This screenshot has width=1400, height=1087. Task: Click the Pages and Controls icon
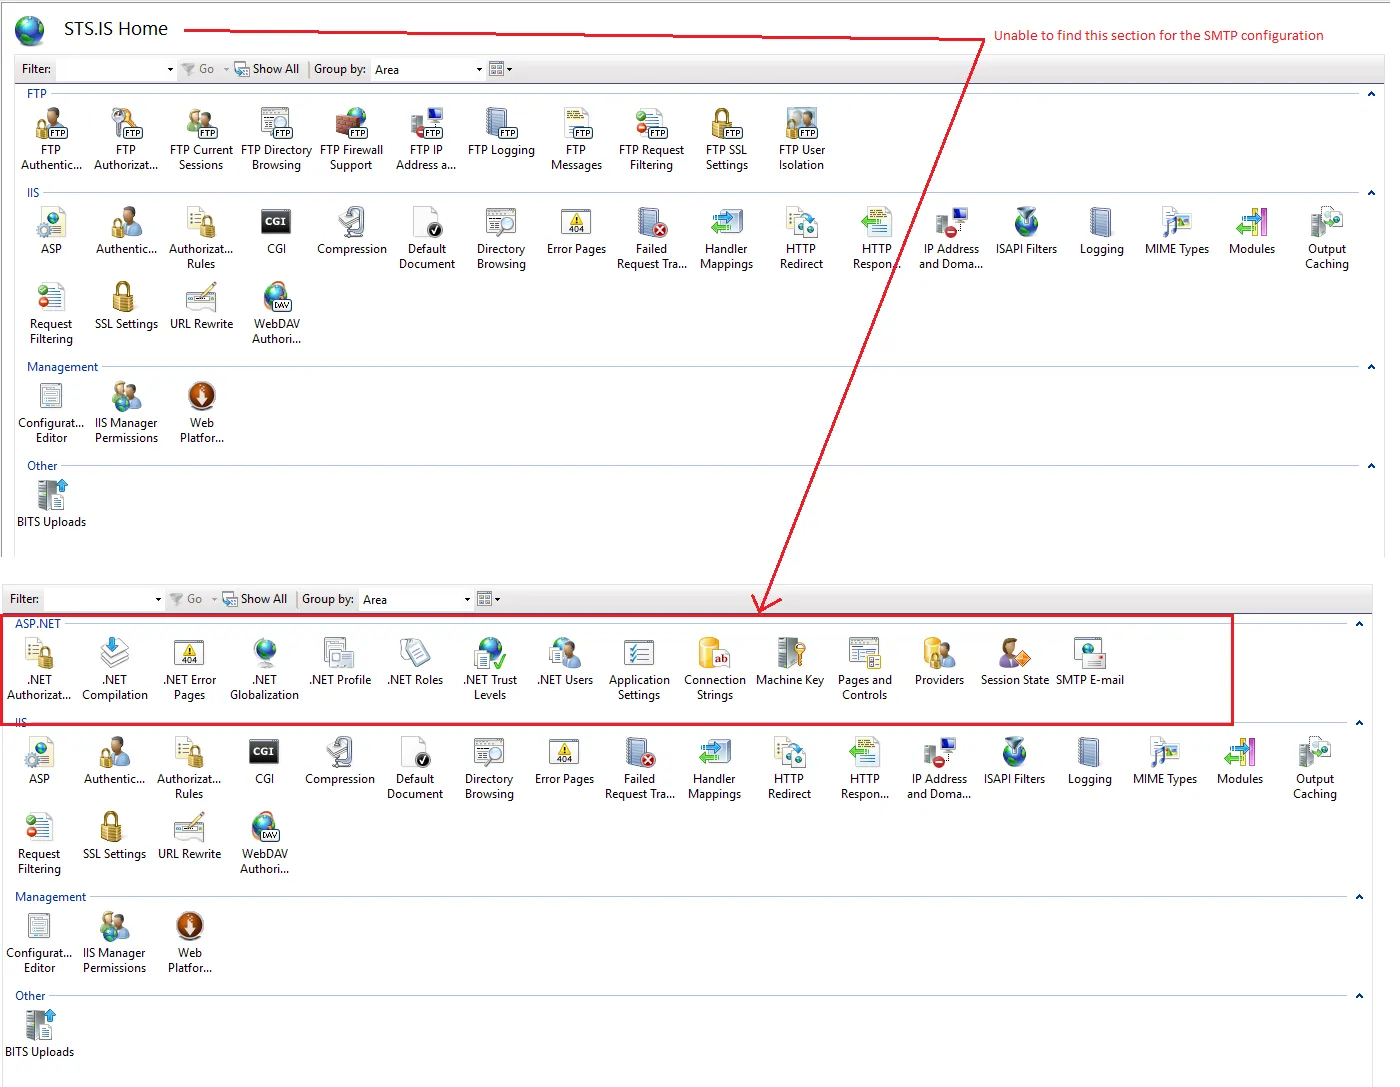864,653
